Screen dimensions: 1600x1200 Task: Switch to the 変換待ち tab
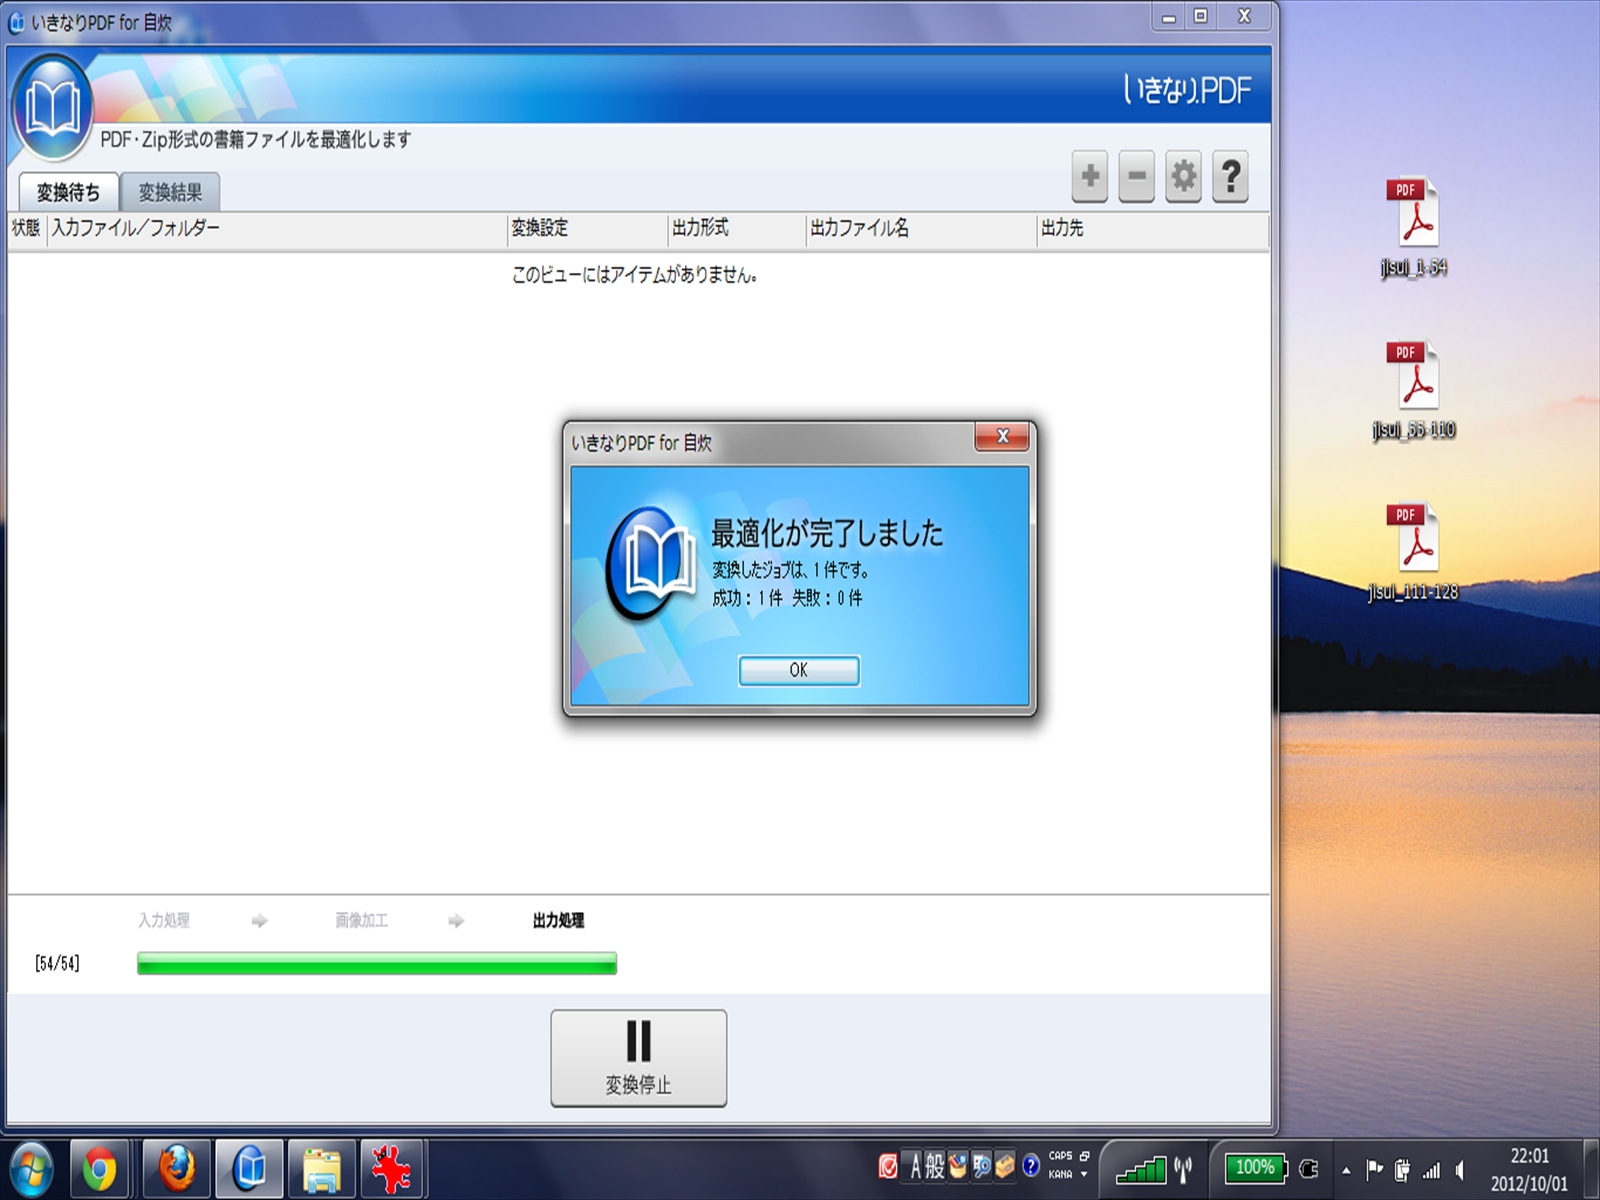68,192
